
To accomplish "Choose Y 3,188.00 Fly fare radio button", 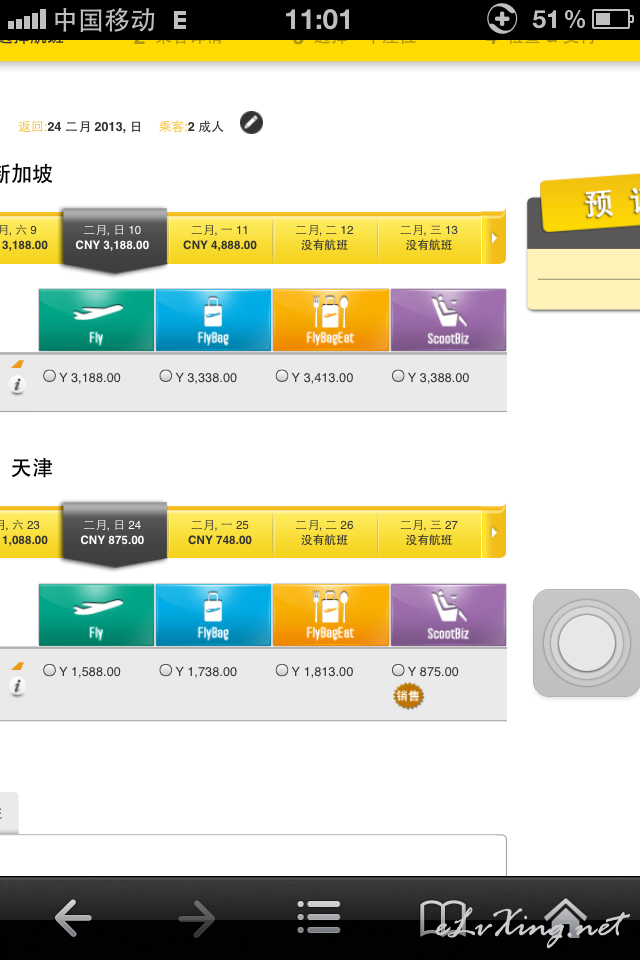I will (x=50, y=376).
